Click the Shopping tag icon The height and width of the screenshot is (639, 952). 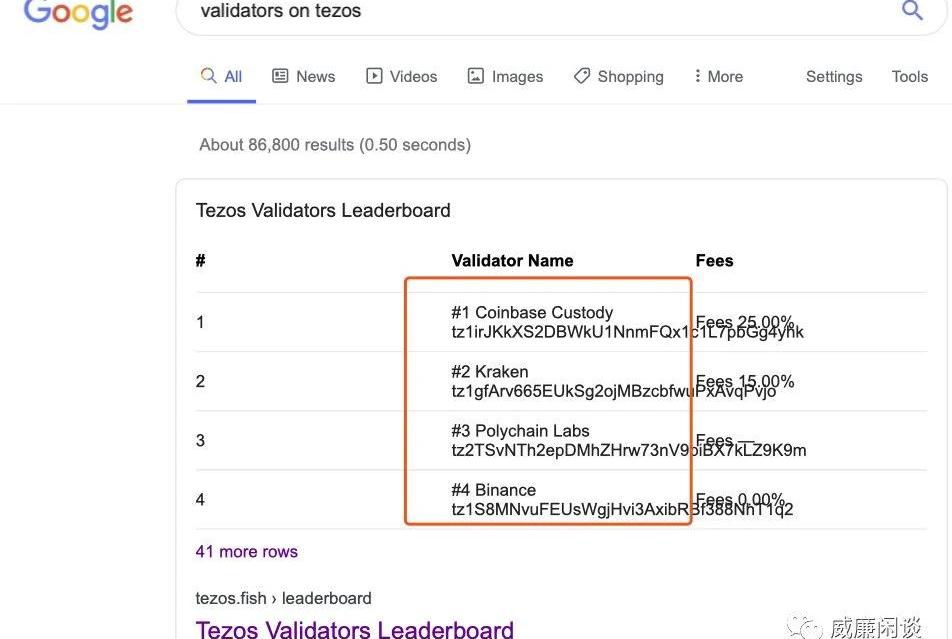[582, 76]
